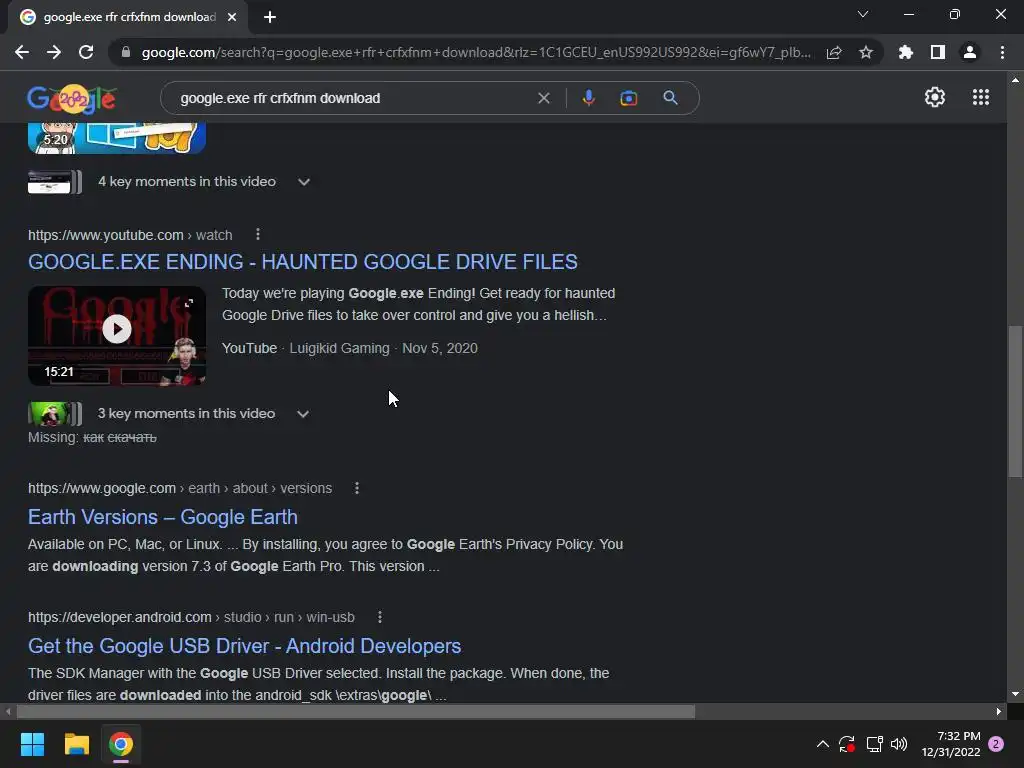Open options for developer.android.com result

click(379, 617)
